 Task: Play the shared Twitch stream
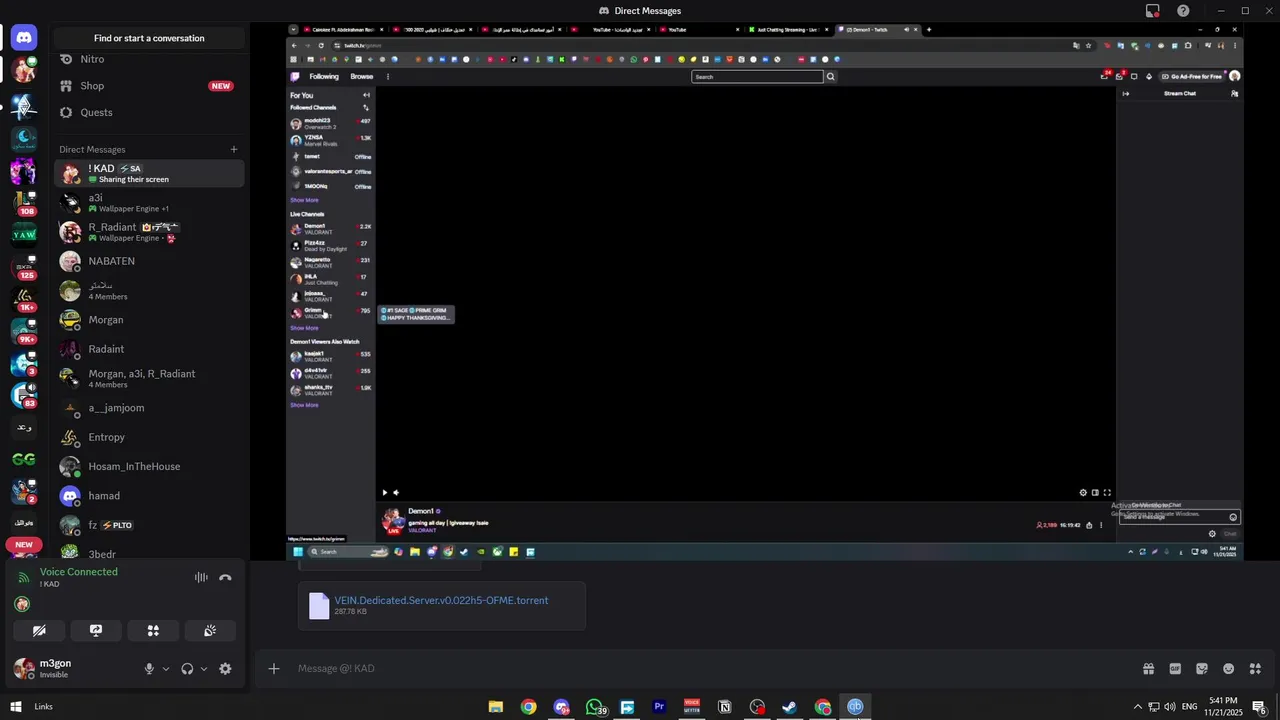[385, 492]
